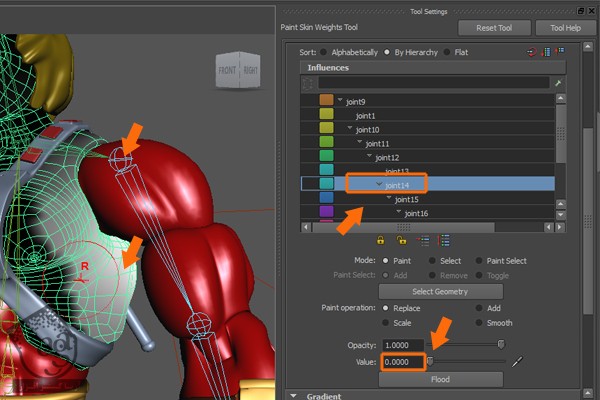Float the Tool Settings panel using the dock icon
Image resolution: width=600 pixels, height=400 pixels.
[x=580, y=11]
